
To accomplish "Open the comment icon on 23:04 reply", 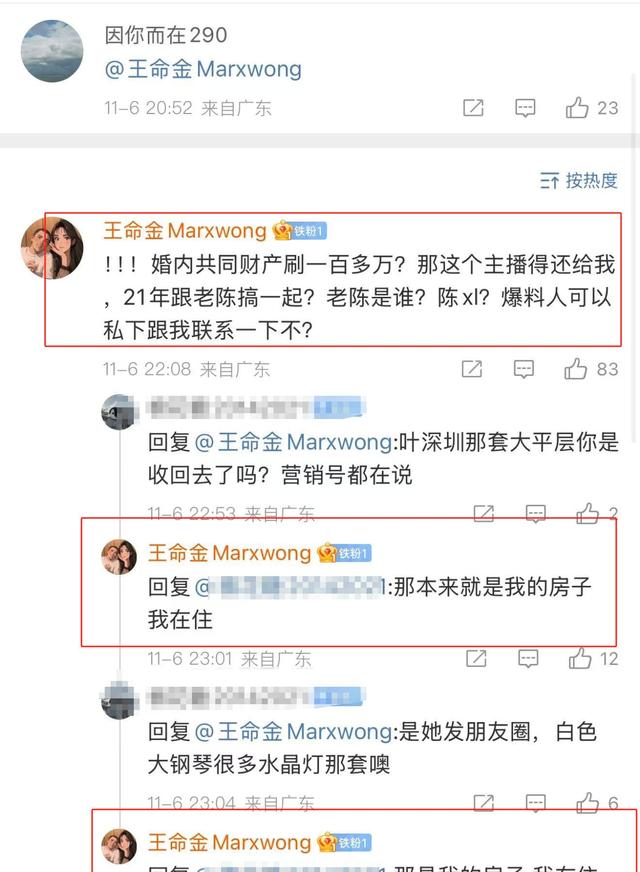I will pos(535,803).
